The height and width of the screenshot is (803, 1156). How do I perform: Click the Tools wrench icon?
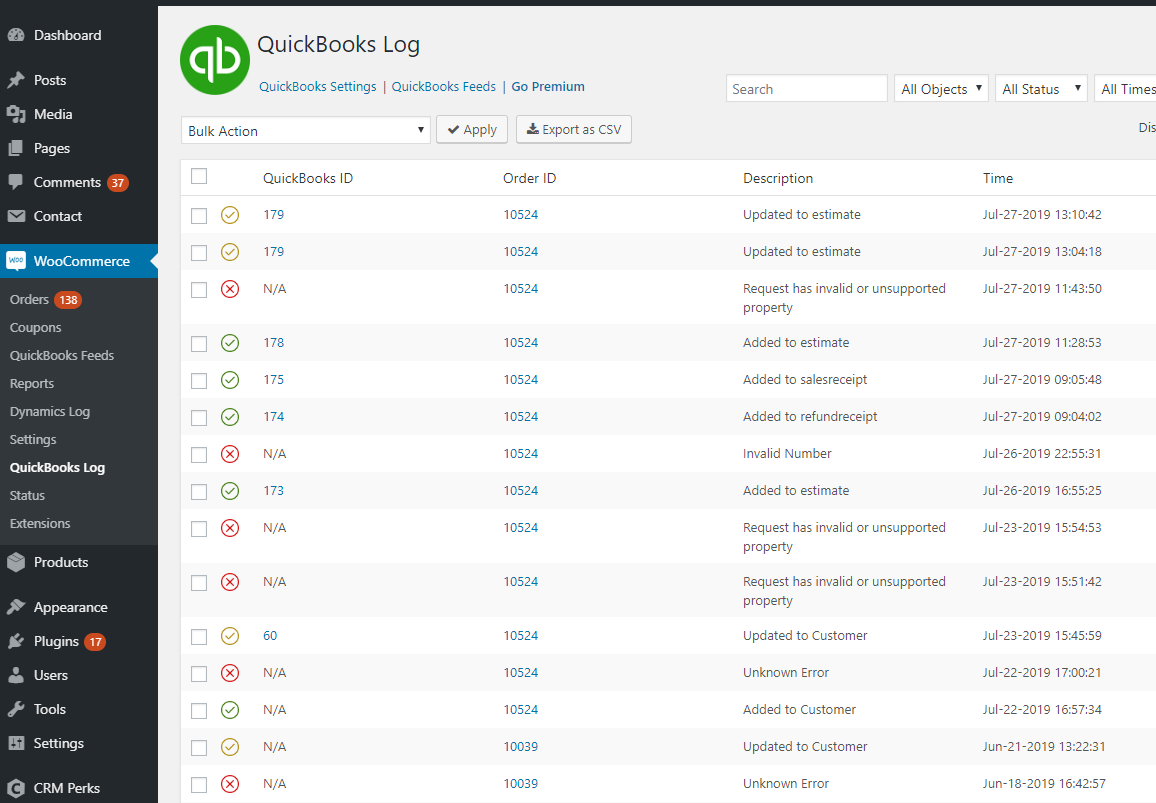16,709
